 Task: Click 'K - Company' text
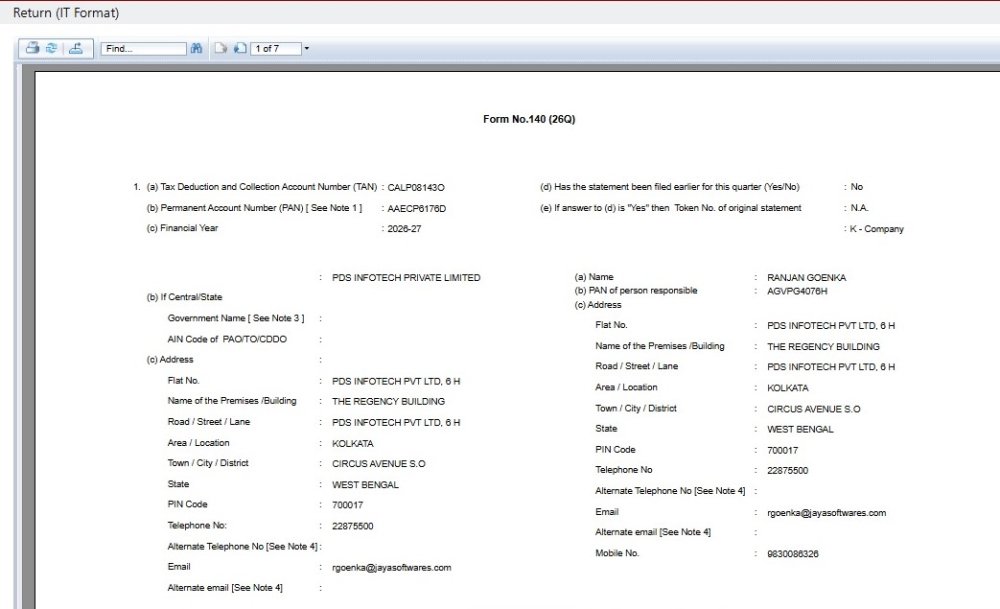click(x=876, y=229)
